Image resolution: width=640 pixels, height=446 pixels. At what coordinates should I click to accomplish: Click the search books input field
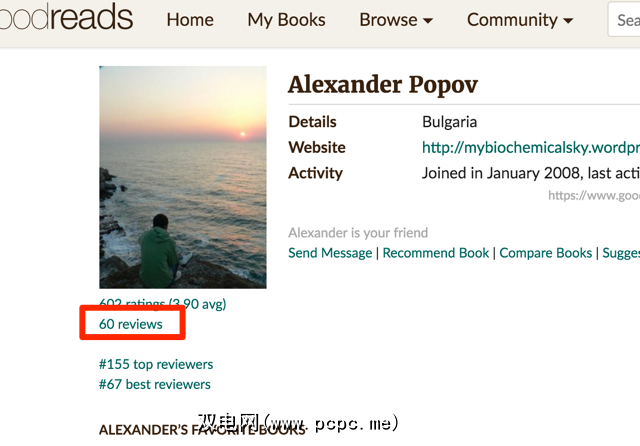point(625,19)
